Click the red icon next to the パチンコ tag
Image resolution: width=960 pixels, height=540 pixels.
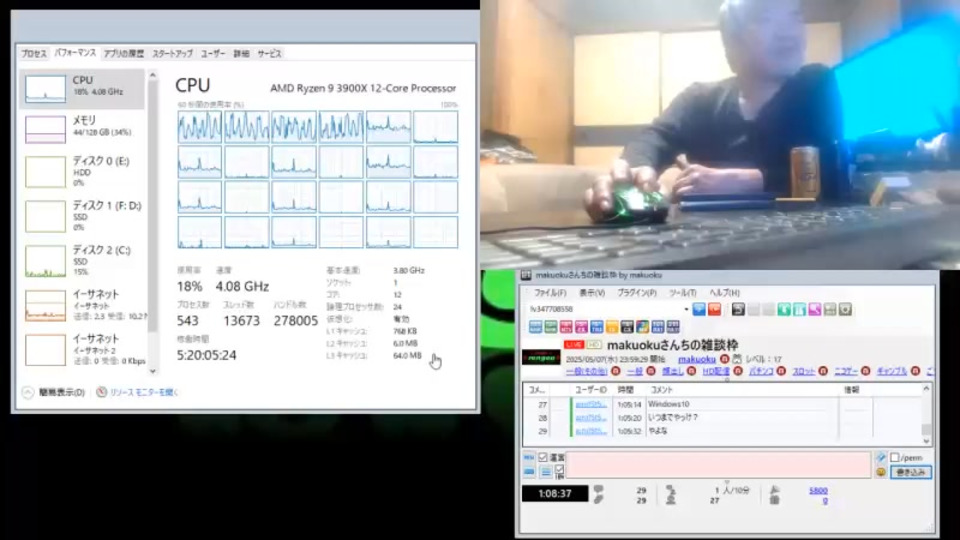781,371
